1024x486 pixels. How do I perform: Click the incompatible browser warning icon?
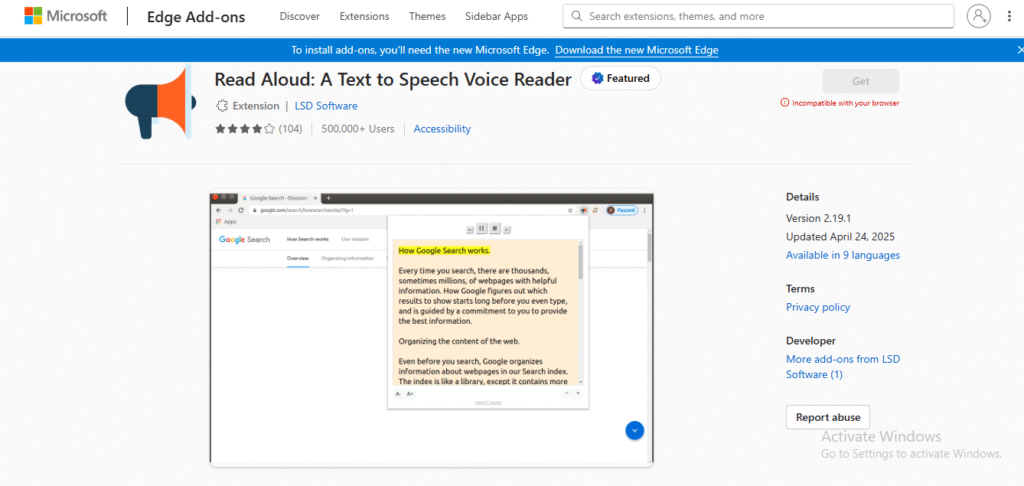(784, 103)
